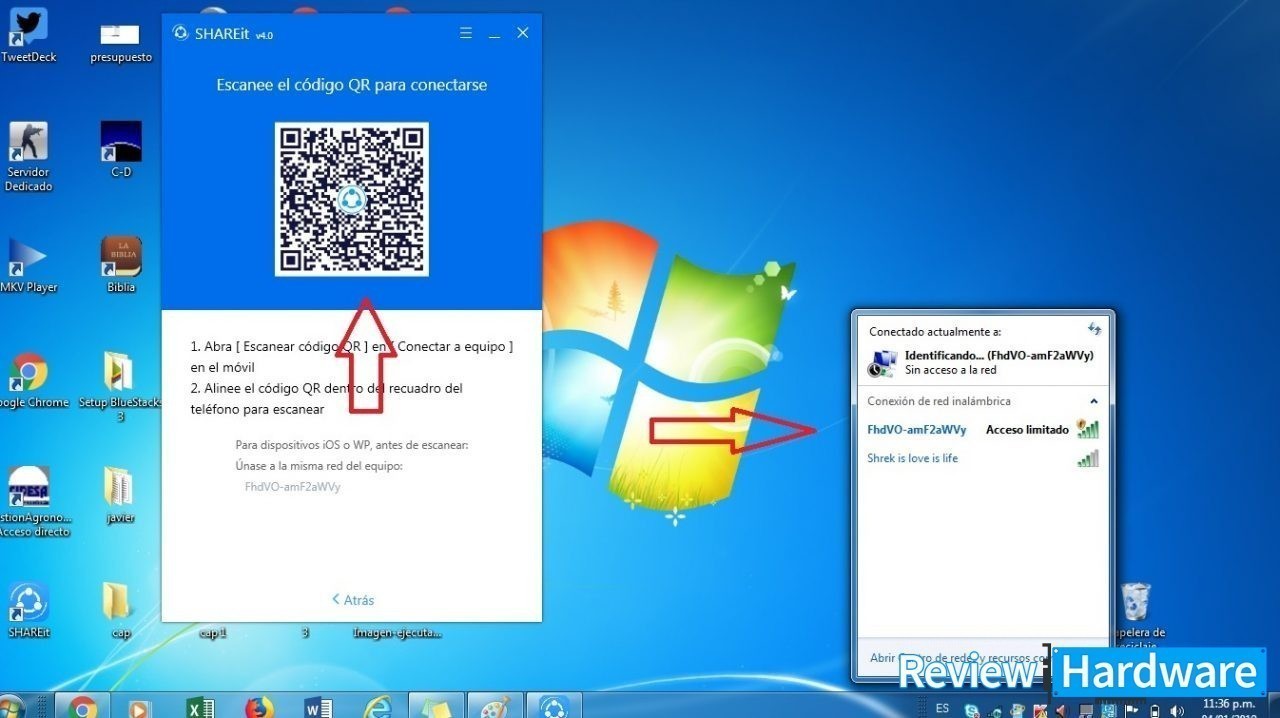Close the SHAREit window
The width and height of the screenshot is (1280, 718).
[x=522, y=33]
